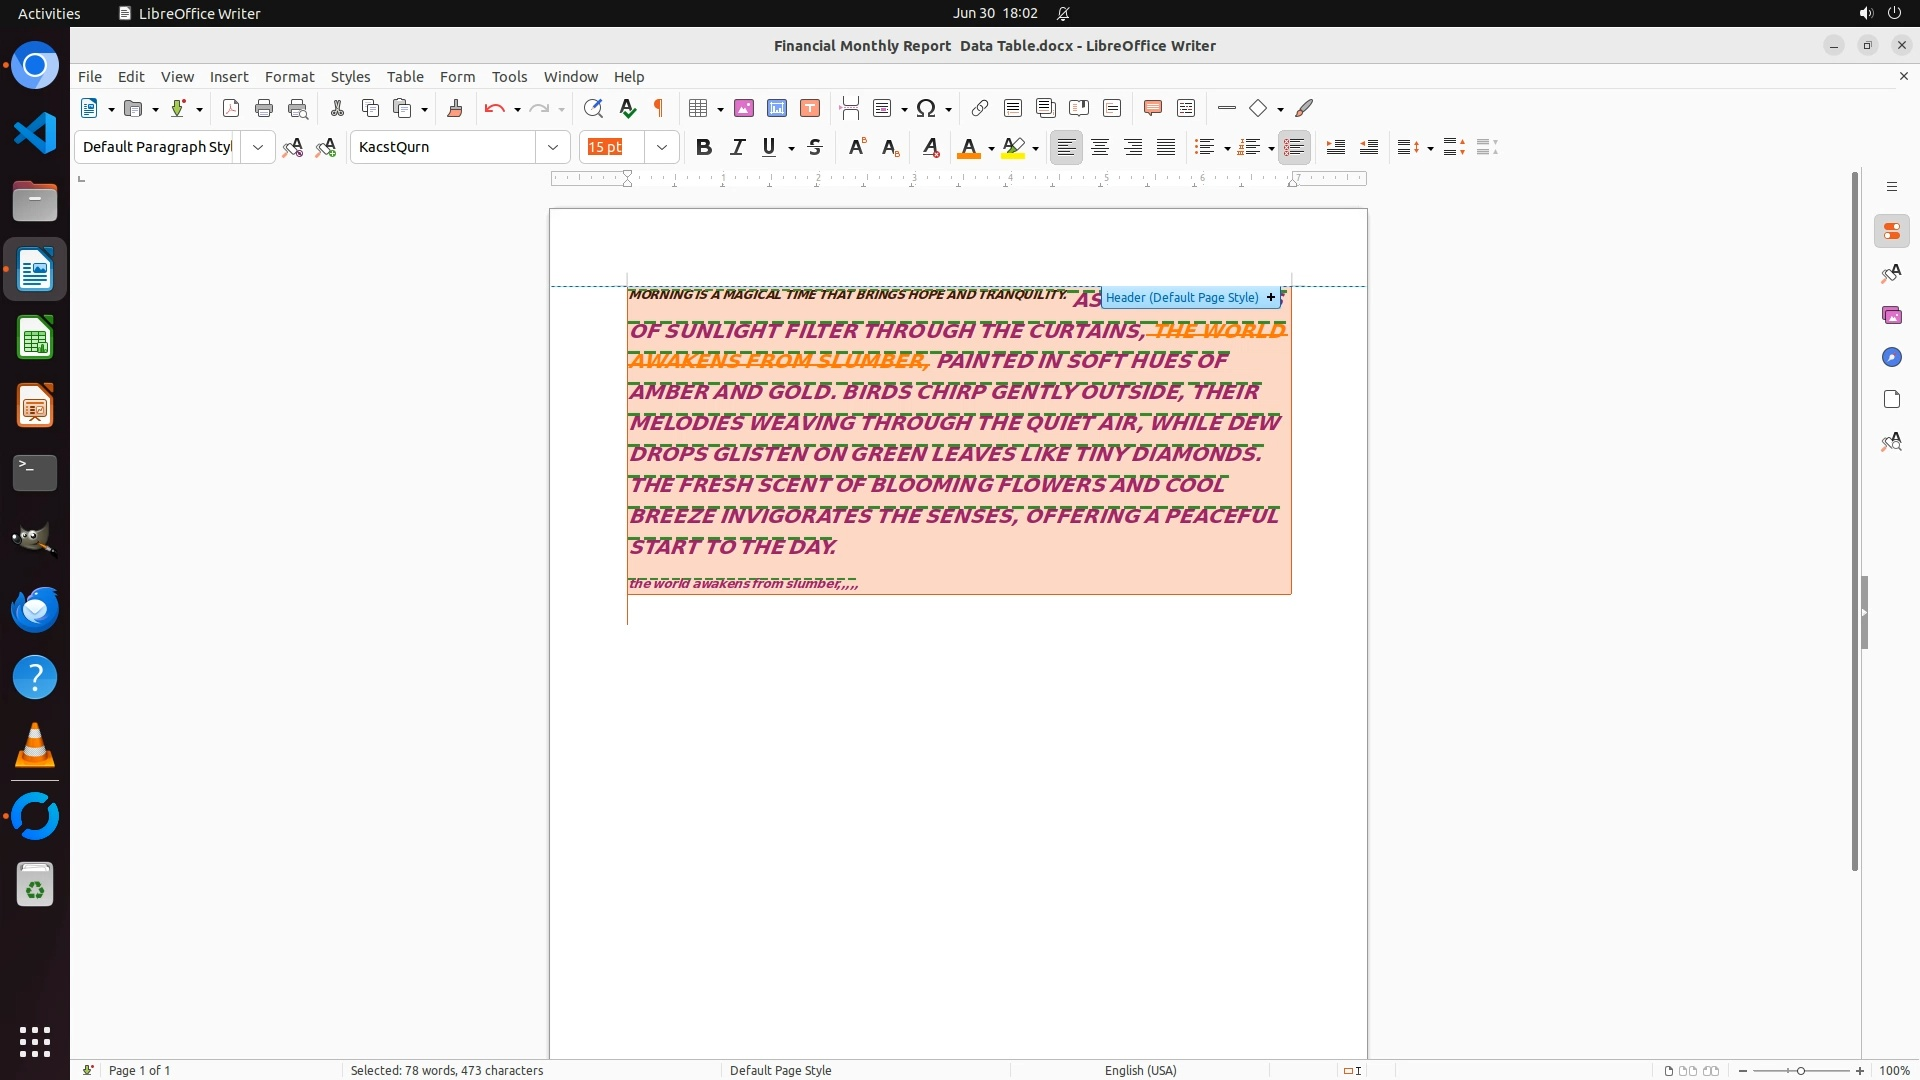The image size is (1920, 1080).
Task: Open the Navigator from the sidebar
Action: 1891,357
